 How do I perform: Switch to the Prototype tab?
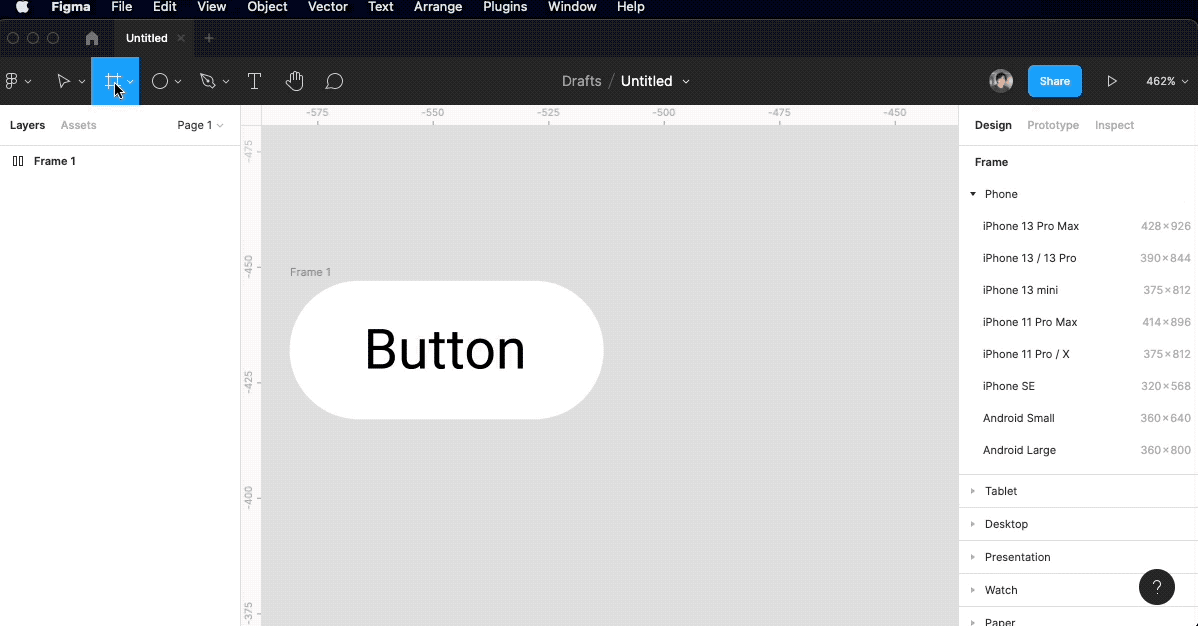1053,125
